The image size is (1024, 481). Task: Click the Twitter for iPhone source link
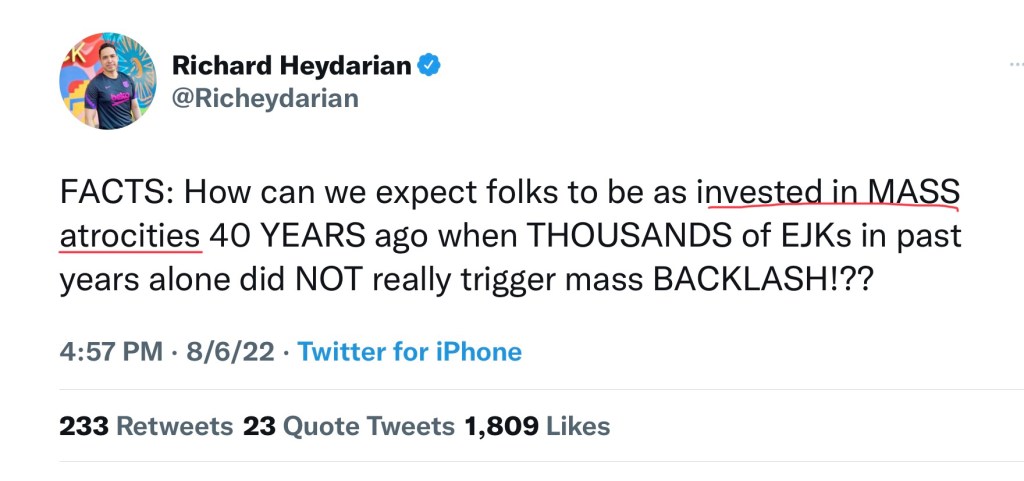[x=410, y=352]
